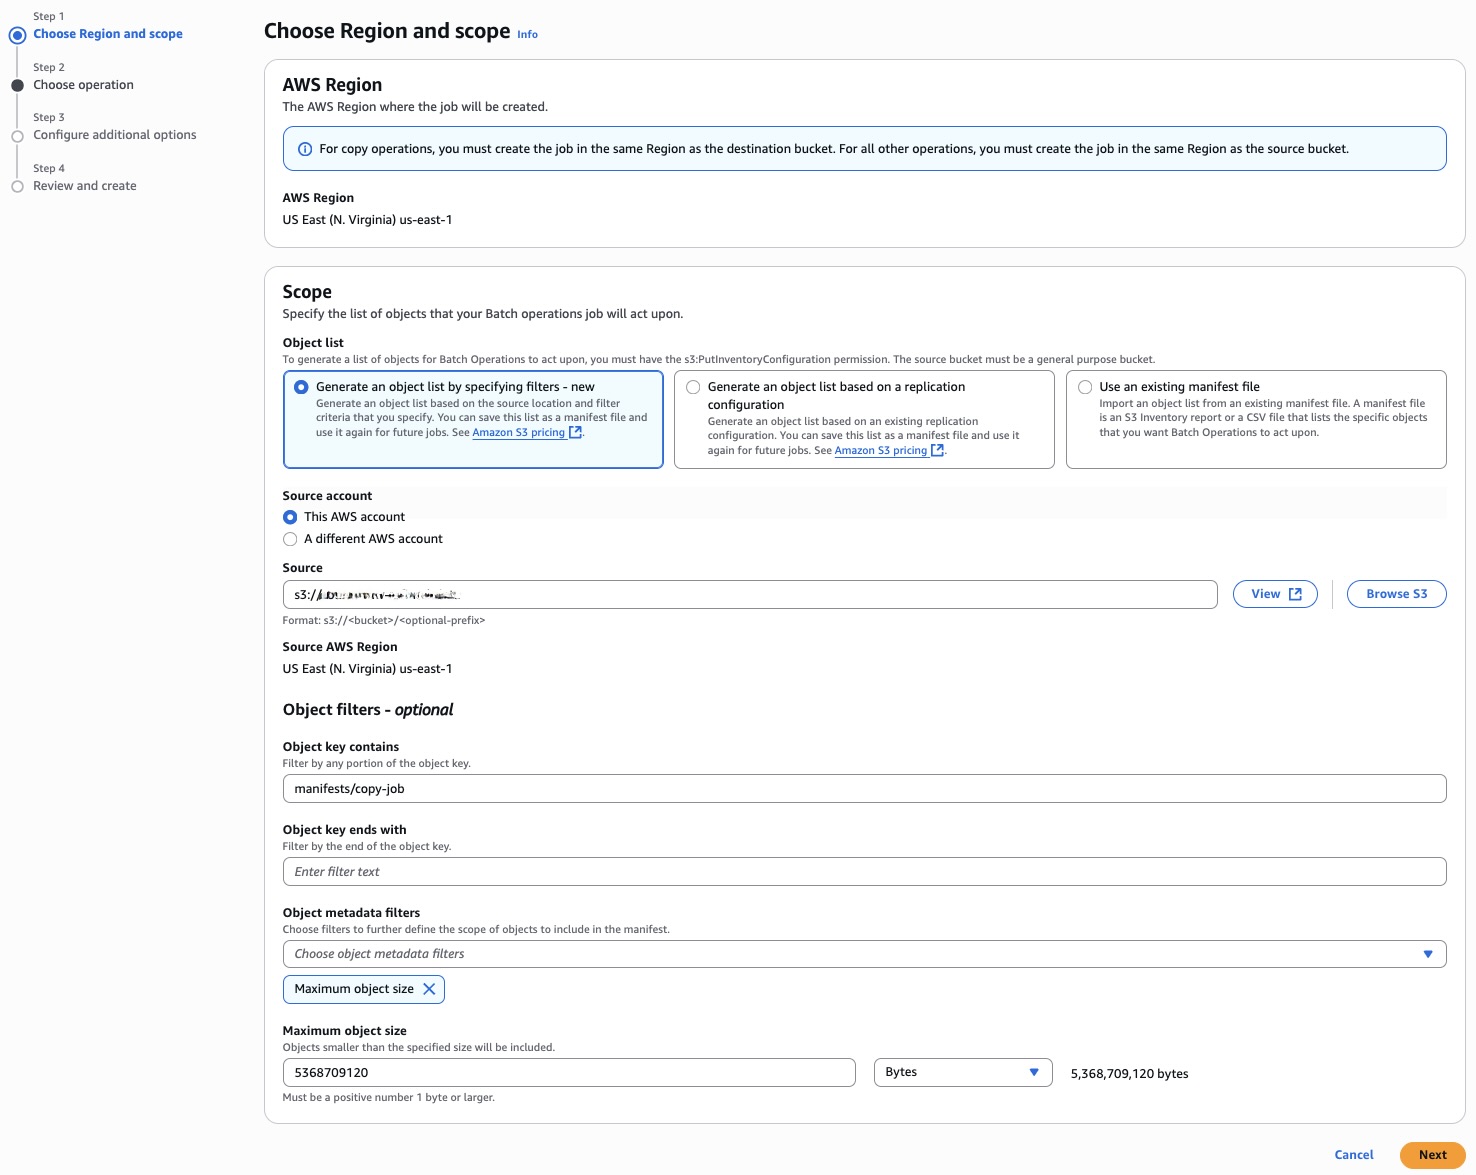Click external link icon in replication configuration card
Image resolution: width=1476 pixels, height=1175 pixels.
[x=937, y=451]
